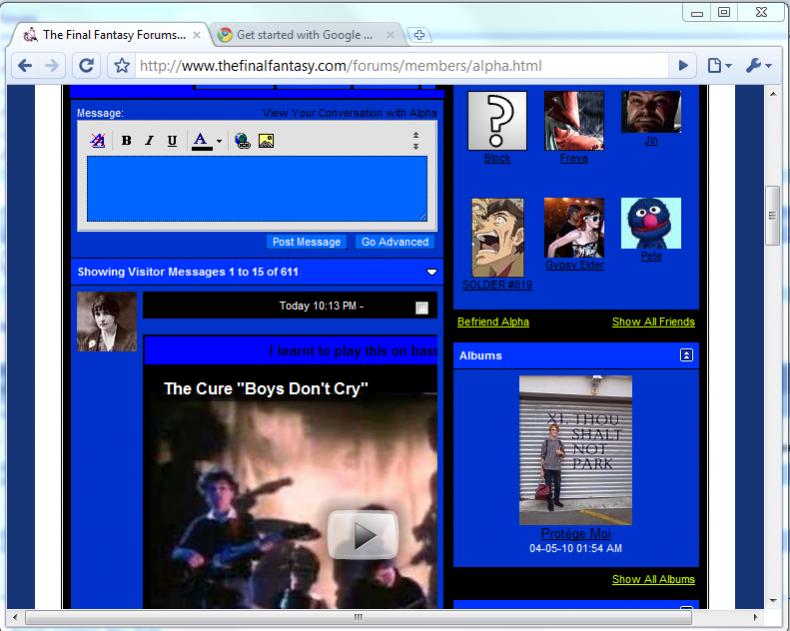The image size is (790, 631).
Task: Reload the current page
Action: pyautogui.click(x=87, y=66)
